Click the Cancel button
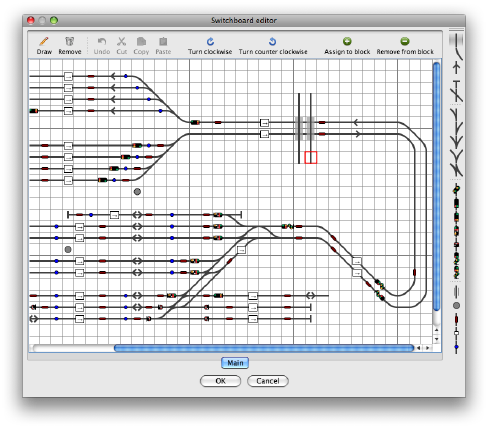 (268, 381)
